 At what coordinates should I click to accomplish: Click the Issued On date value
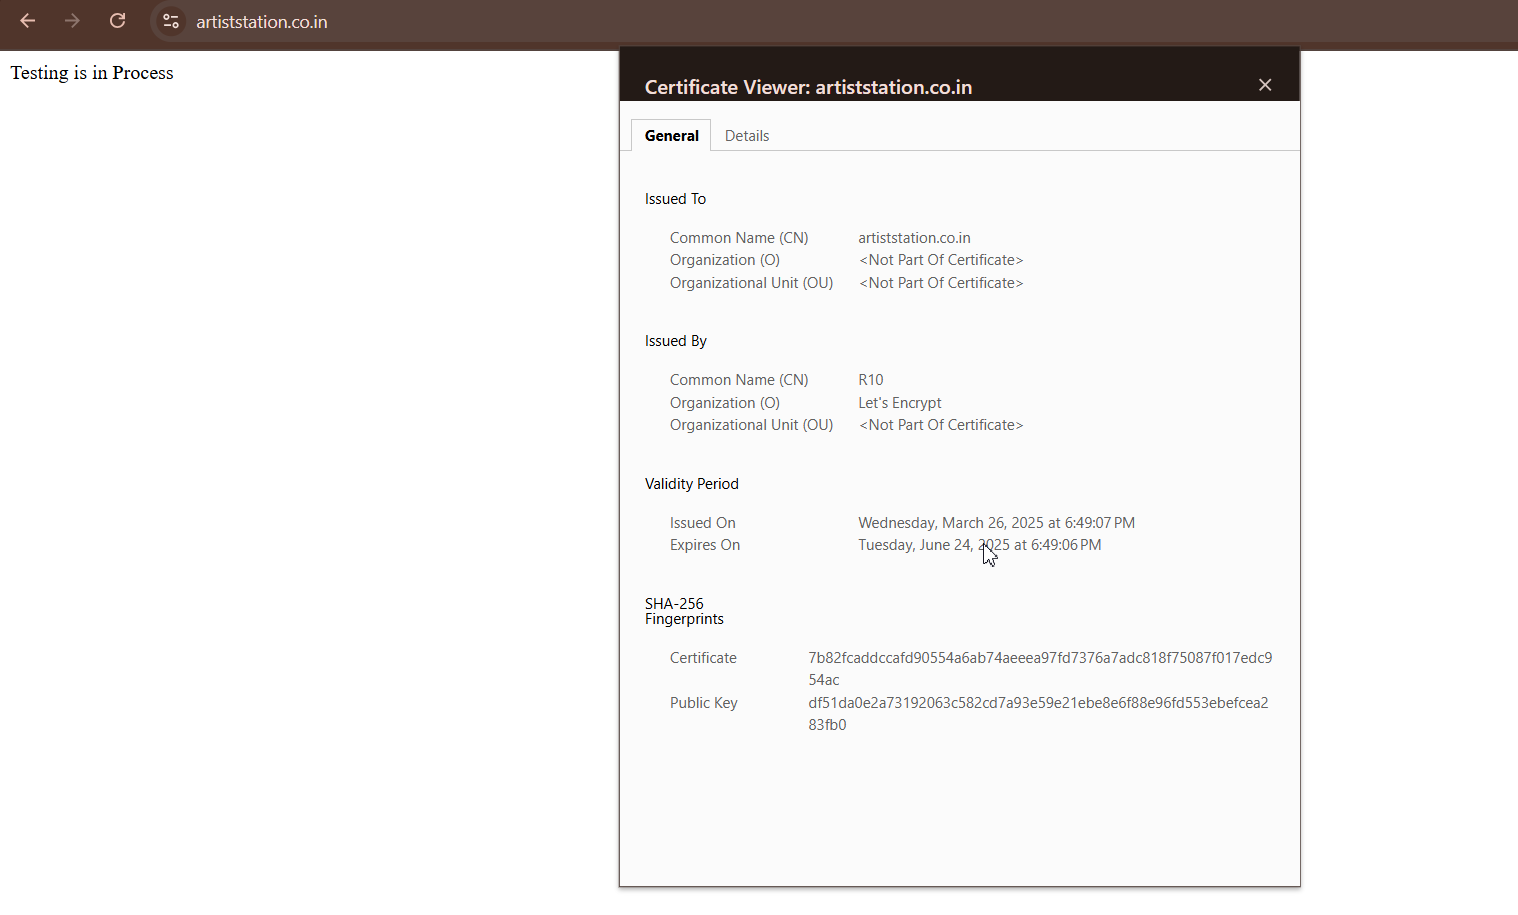point(995,523)
